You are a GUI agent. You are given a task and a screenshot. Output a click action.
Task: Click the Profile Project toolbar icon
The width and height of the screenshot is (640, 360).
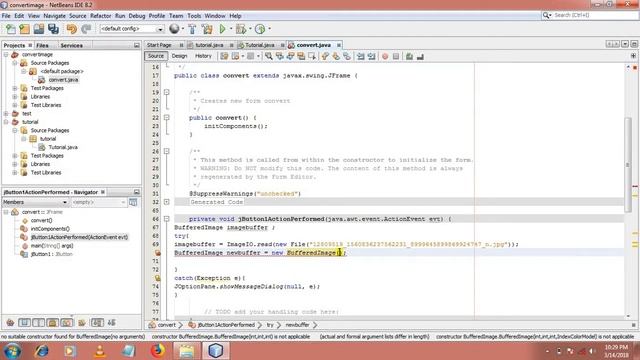coord(260,29)
